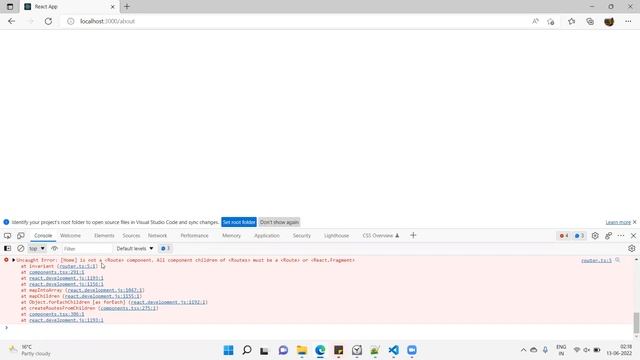
Task: Switch to the Welcome tab
Action: [x=70, y=236]
